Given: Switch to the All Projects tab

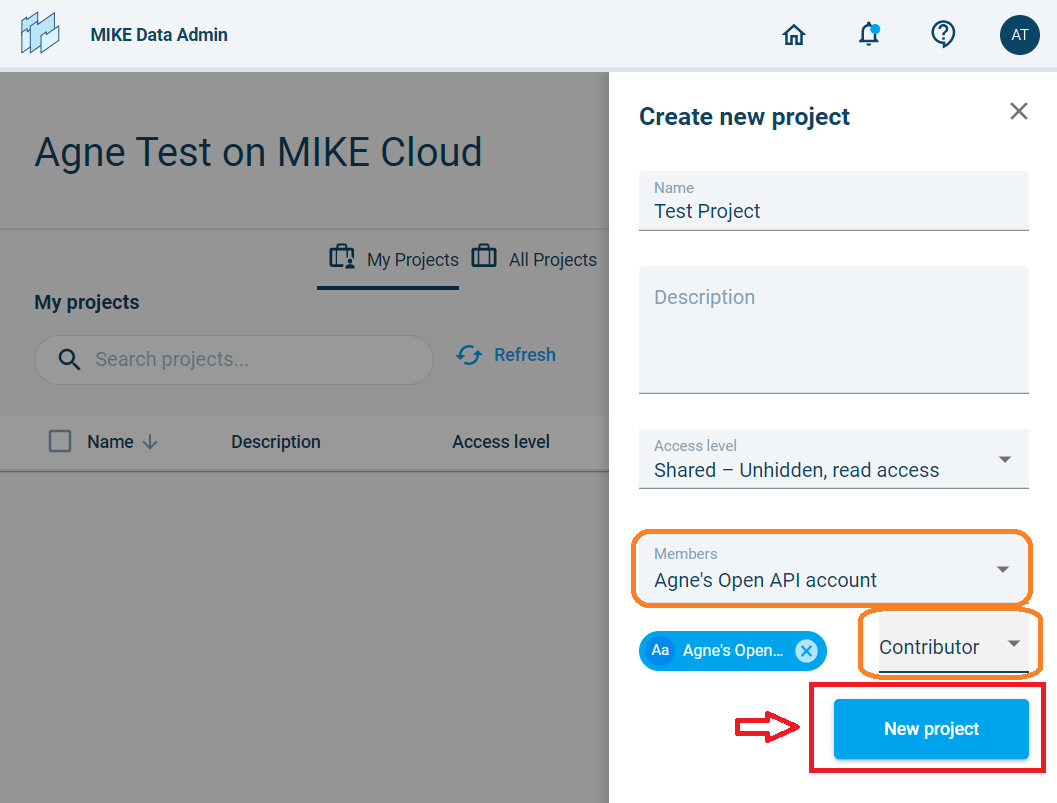Looking at the screenshot, I should pos(534,259).
